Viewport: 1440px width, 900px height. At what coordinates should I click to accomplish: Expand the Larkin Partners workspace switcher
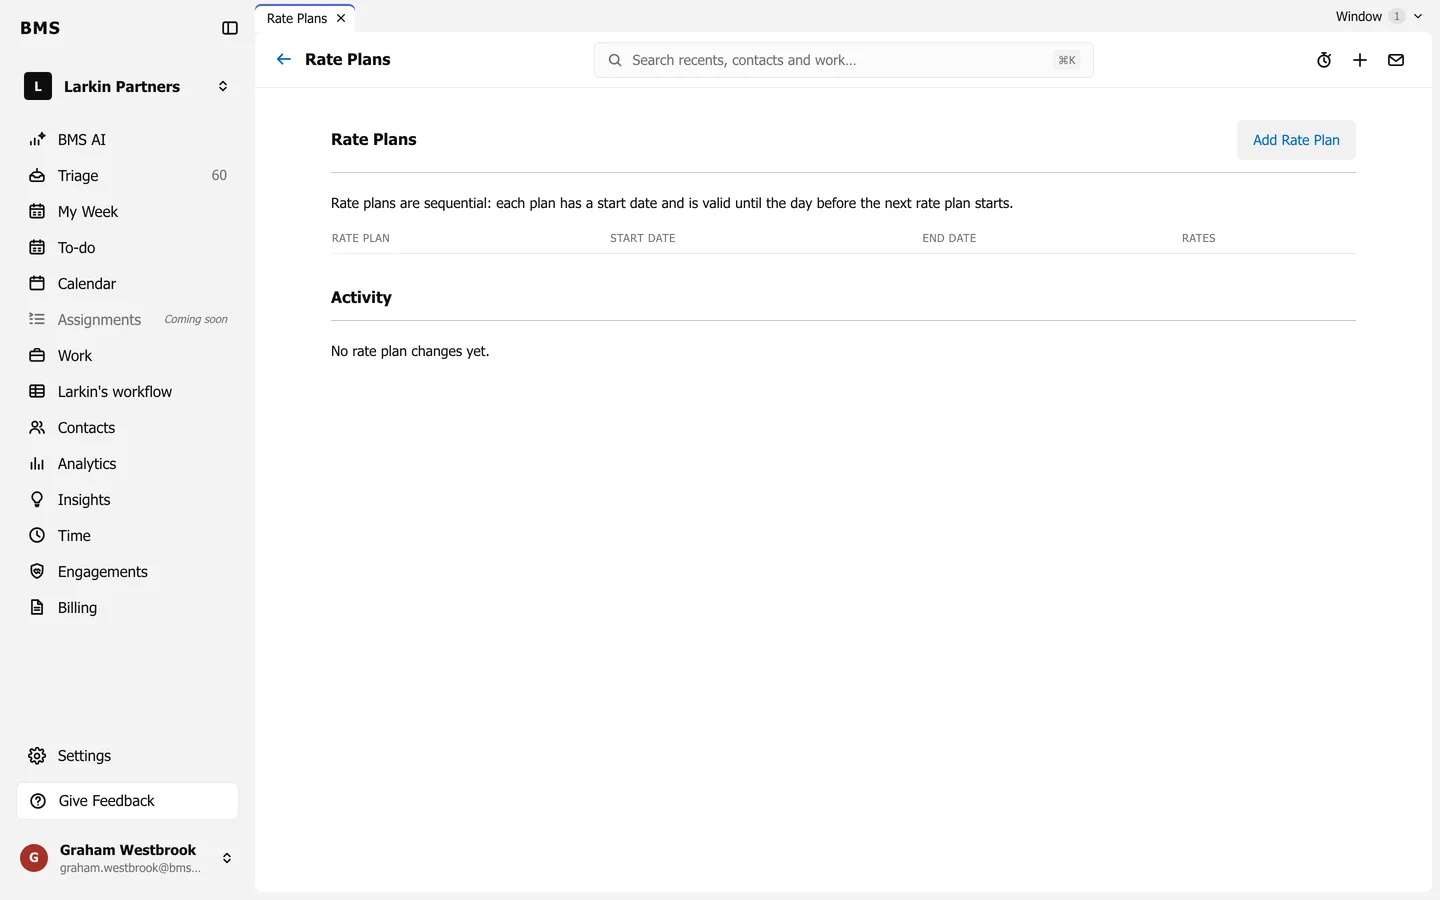click(128, 86)
